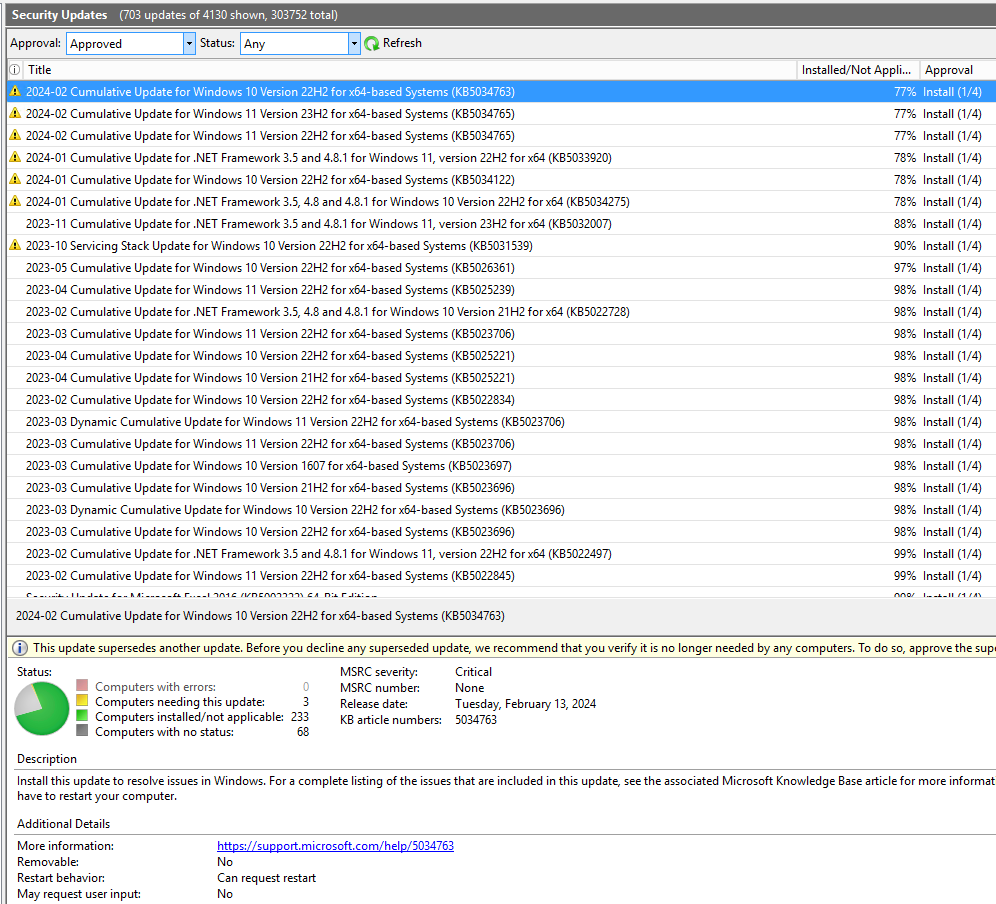This screenshot has width=996, height=904.
Task: Click 88% value on KB5032007 row
Action: (905, 224)
